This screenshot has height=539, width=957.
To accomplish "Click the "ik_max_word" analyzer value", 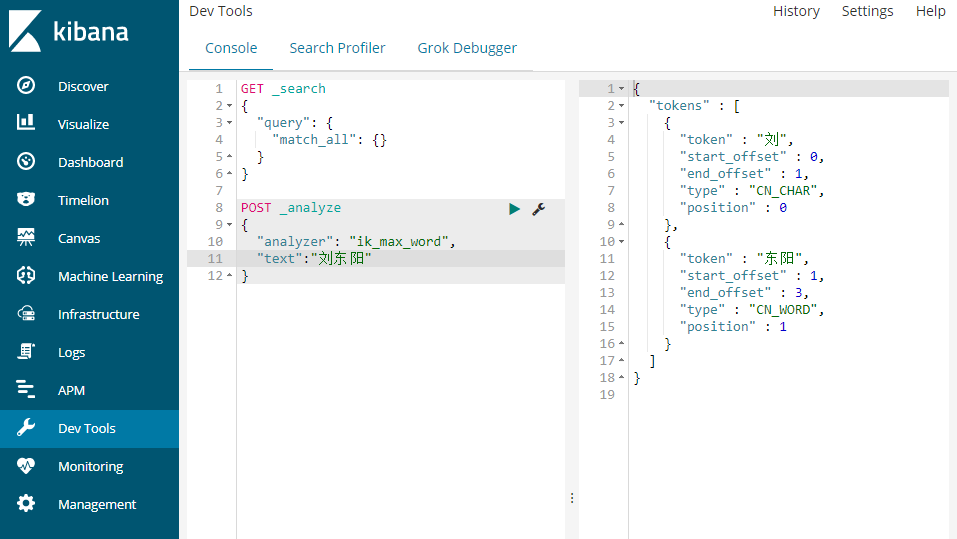I will pos(399,242).
